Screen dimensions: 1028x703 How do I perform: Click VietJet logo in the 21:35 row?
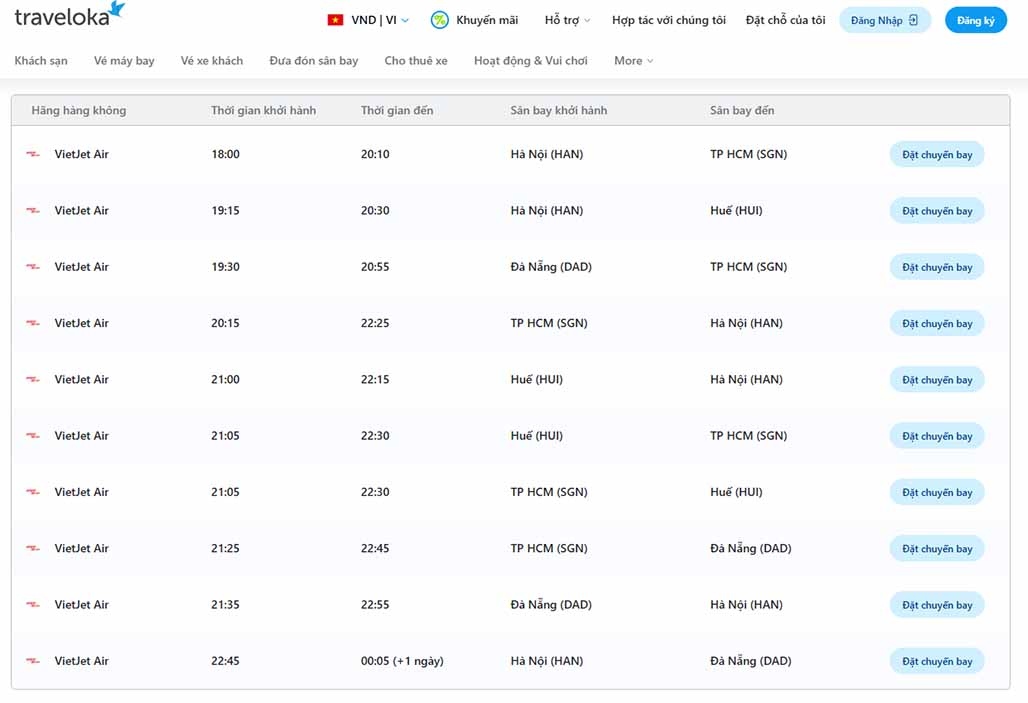(x=33, y=605)
